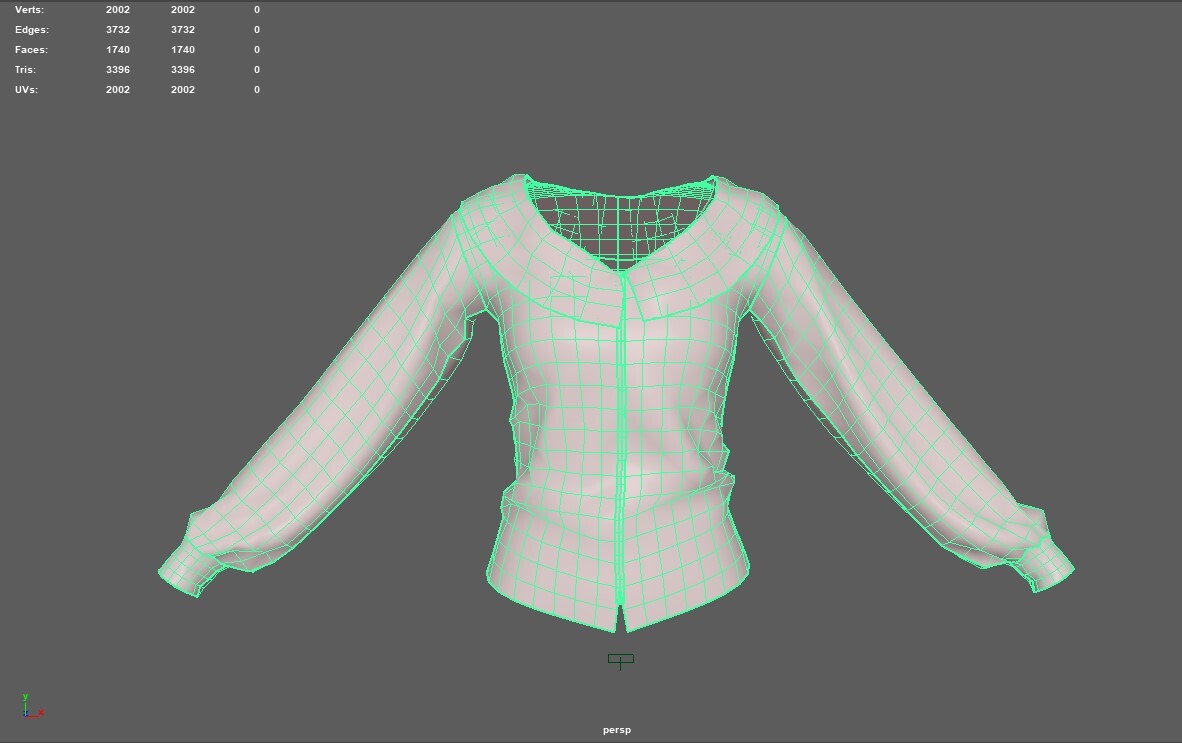
Task: Click the small joint icon below the shirt
Action: (620, 660)
